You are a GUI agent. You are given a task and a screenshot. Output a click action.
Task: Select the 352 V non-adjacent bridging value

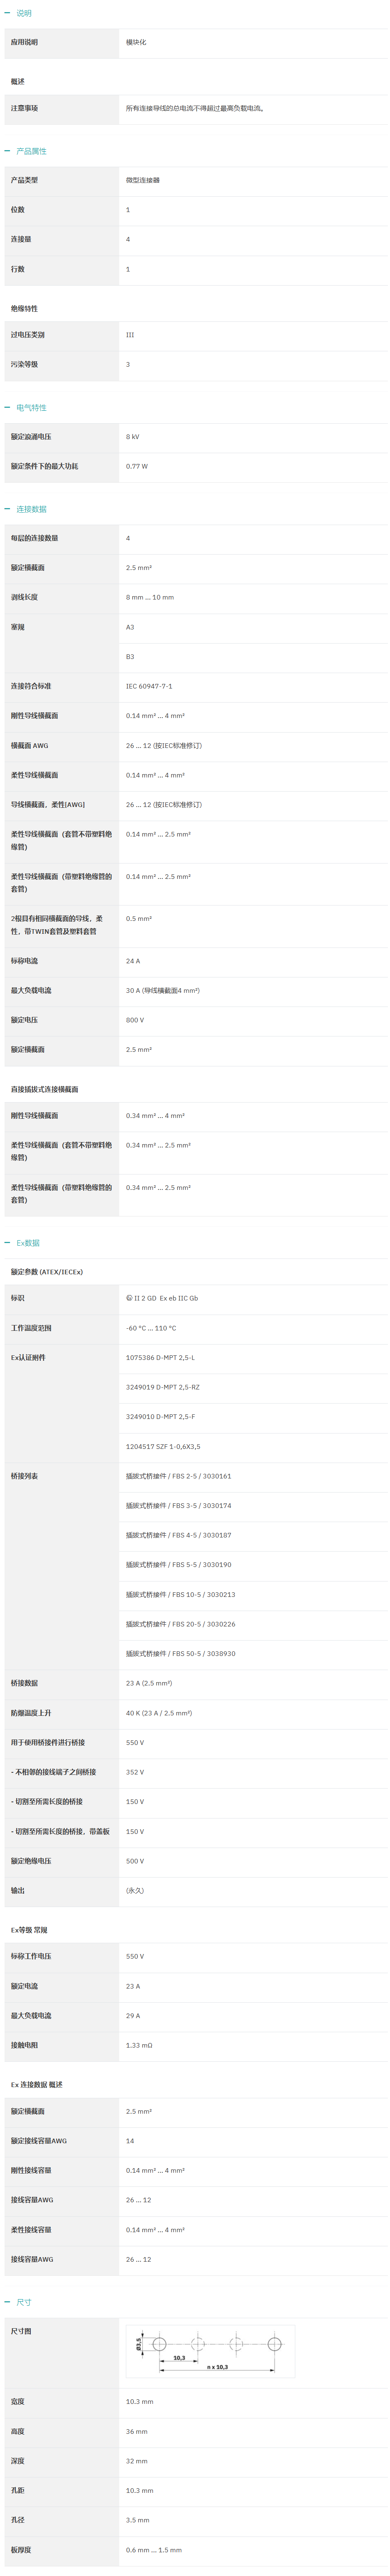(135, 1772)
